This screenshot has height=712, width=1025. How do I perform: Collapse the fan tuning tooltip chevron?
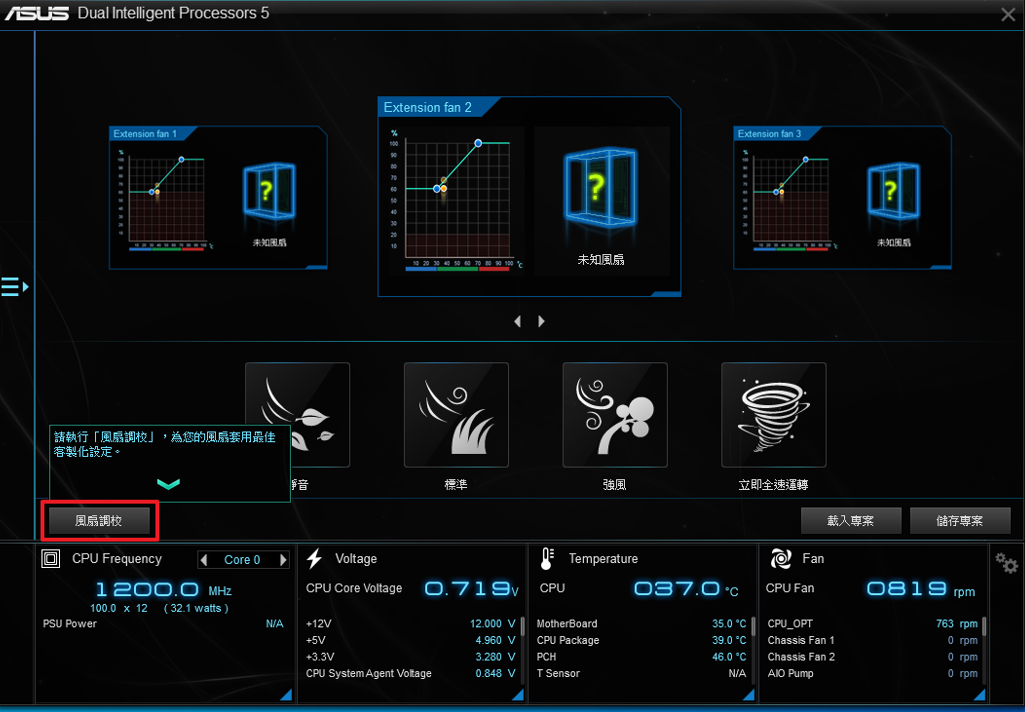tap(169, 484)
